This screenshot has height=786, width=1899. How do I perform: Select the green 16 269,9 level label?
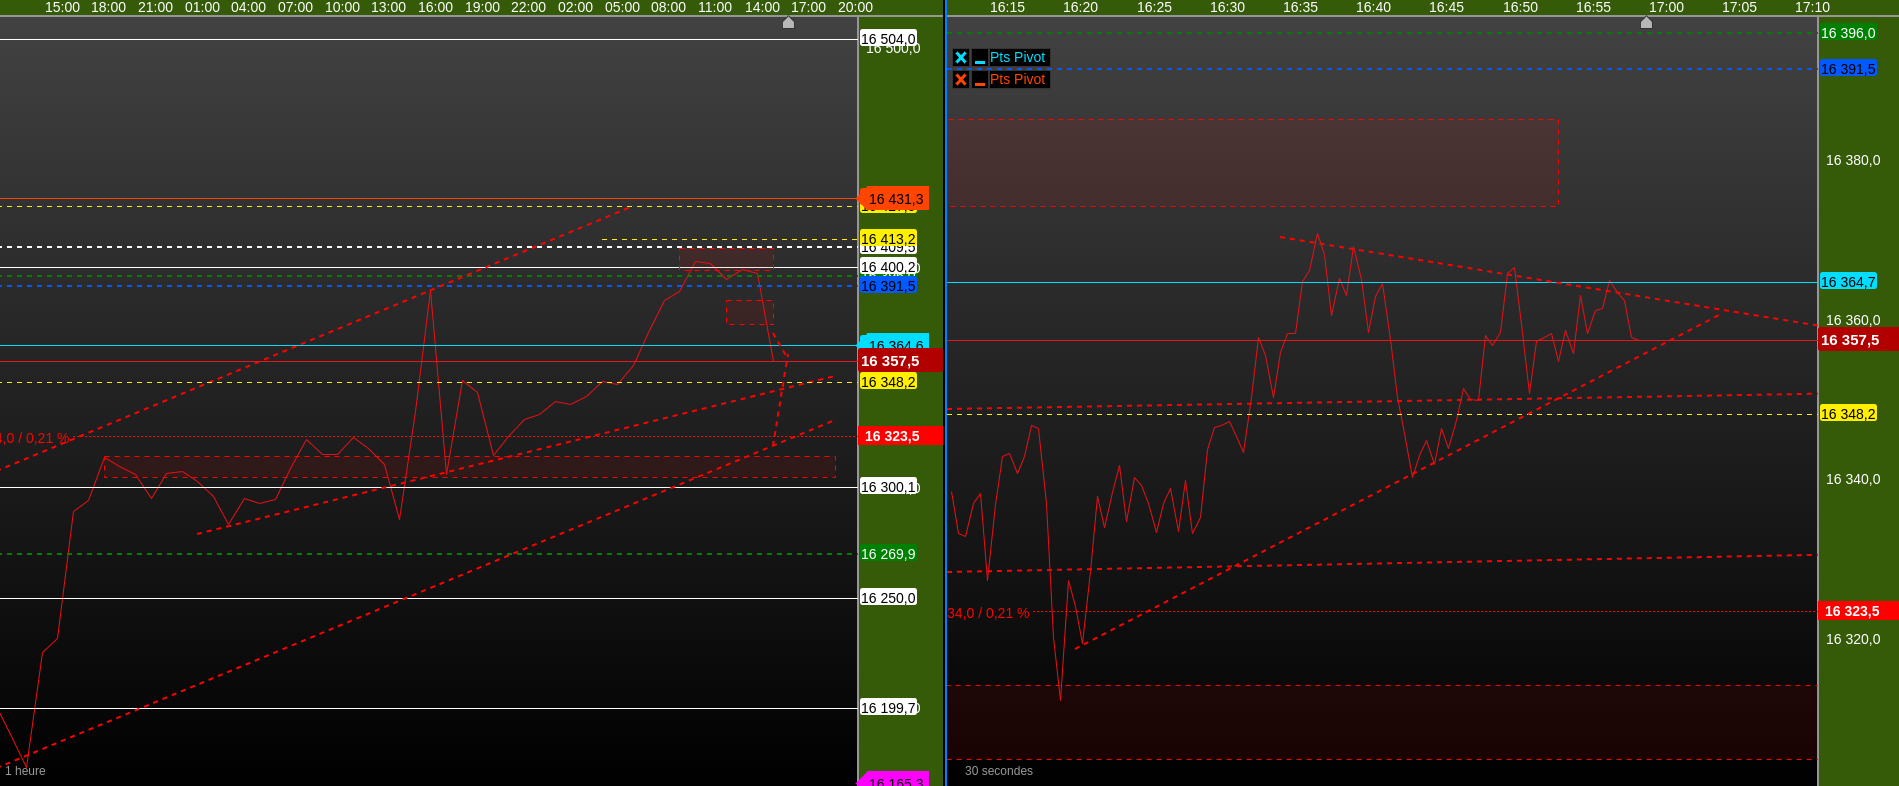pos(888,554)
